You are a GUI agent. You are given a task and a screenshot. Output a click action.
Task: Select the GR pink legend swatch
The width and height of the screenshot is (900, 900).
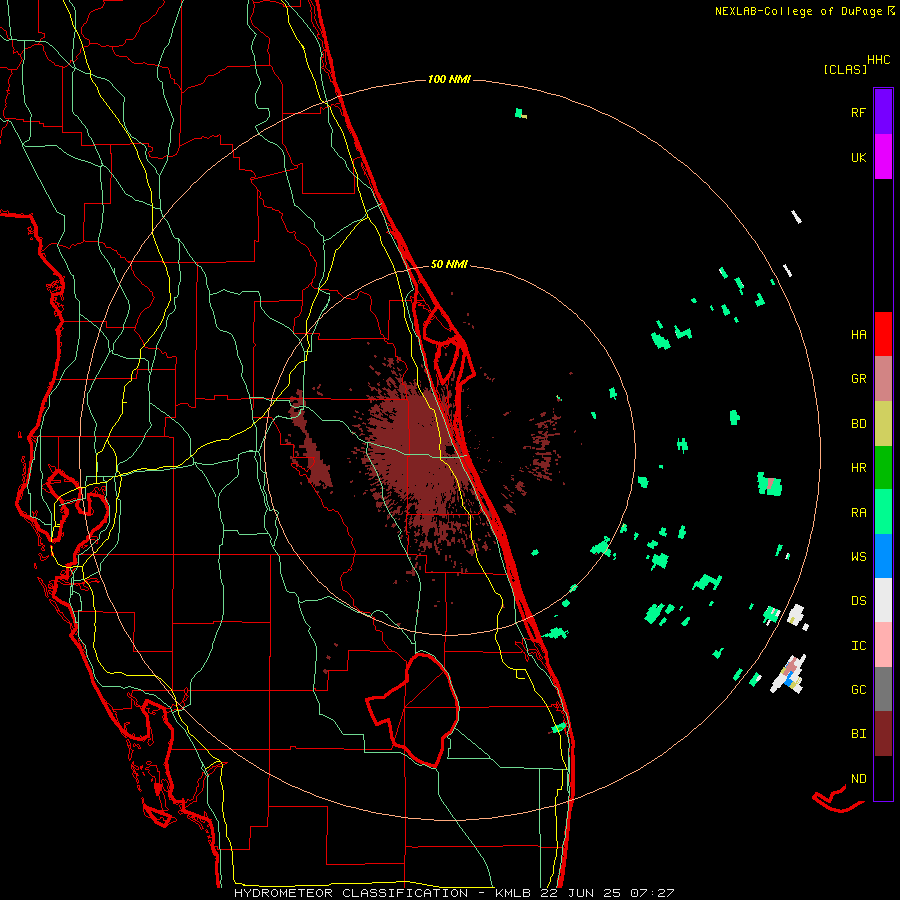pyautogui.click(x=883, y=379)
